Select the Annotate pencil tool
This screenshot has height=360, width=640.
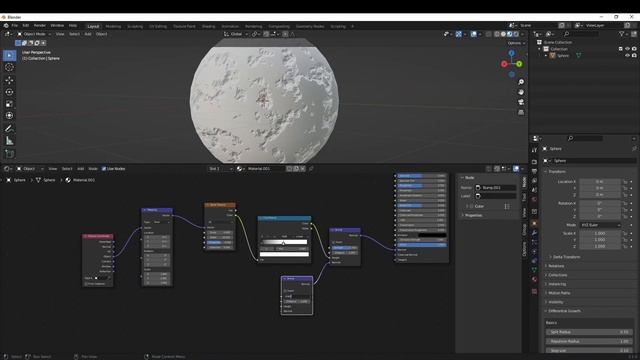9,129
